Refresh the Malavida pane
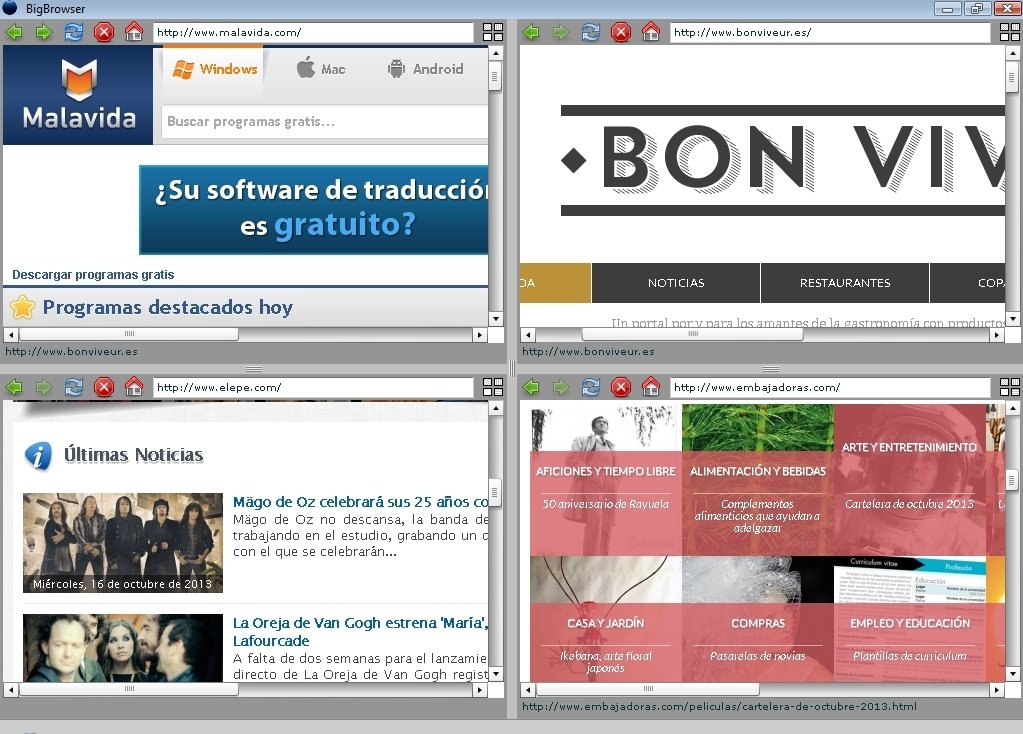This screenshot has width=1023, height=734. click(x=74, y=32)
